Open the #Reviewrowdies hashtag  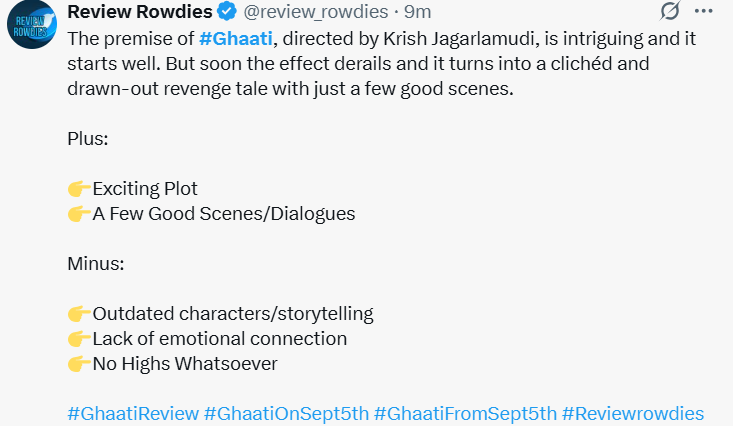633,413
